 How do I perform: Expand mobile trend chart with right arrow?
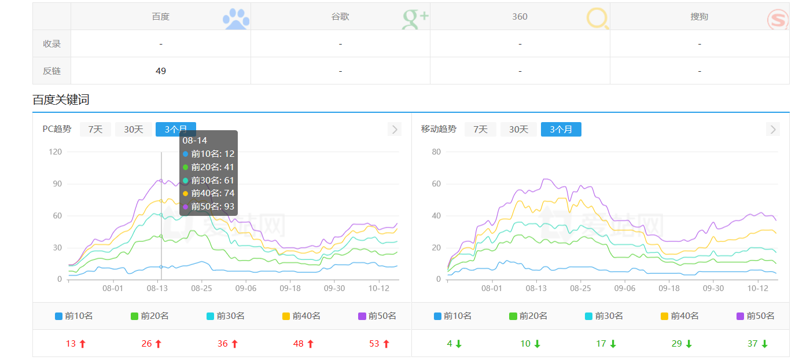click(773, 129)
